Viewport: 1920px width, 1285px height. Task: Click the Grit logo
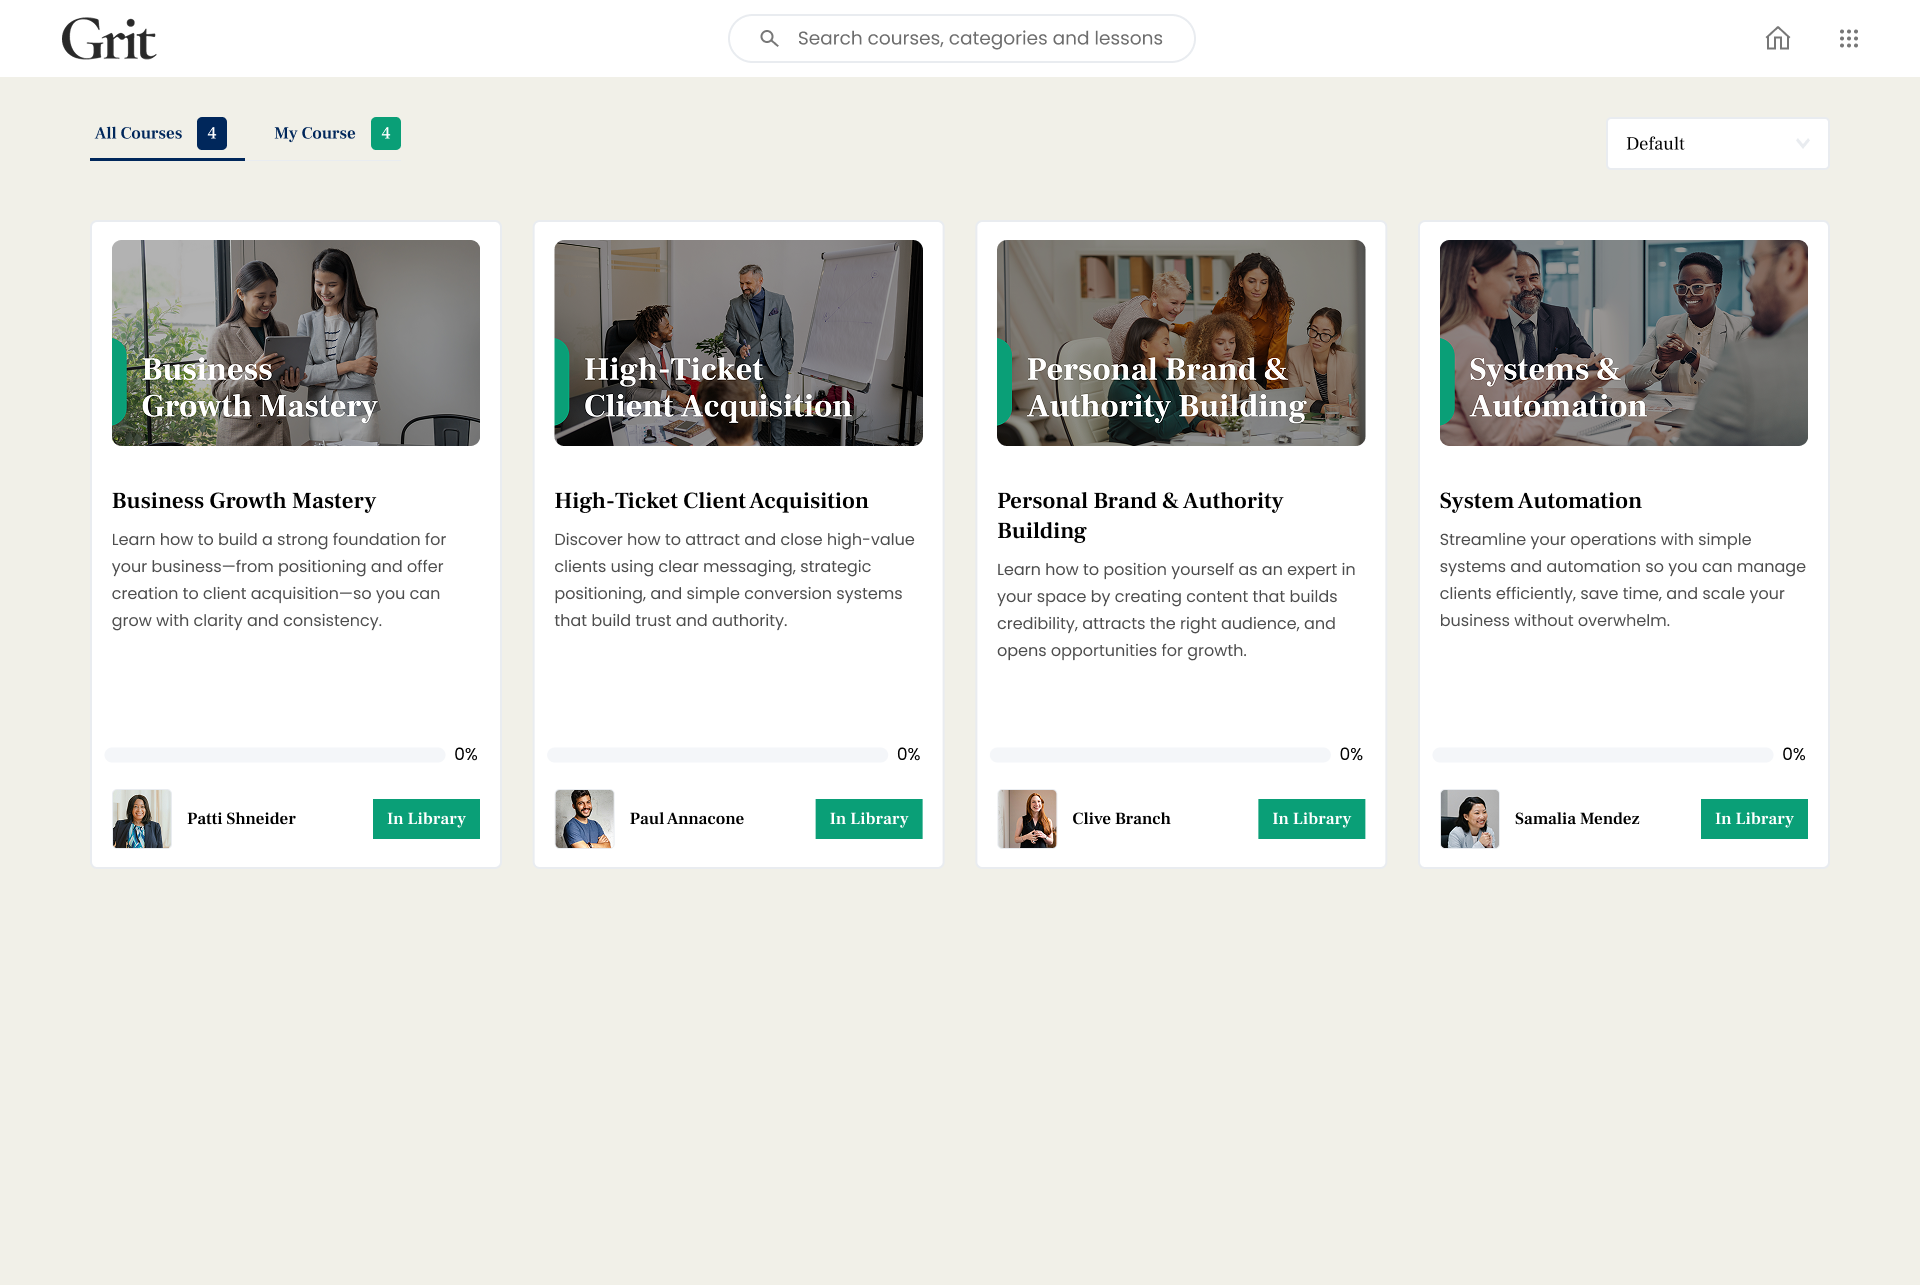(x=109, y=40)
